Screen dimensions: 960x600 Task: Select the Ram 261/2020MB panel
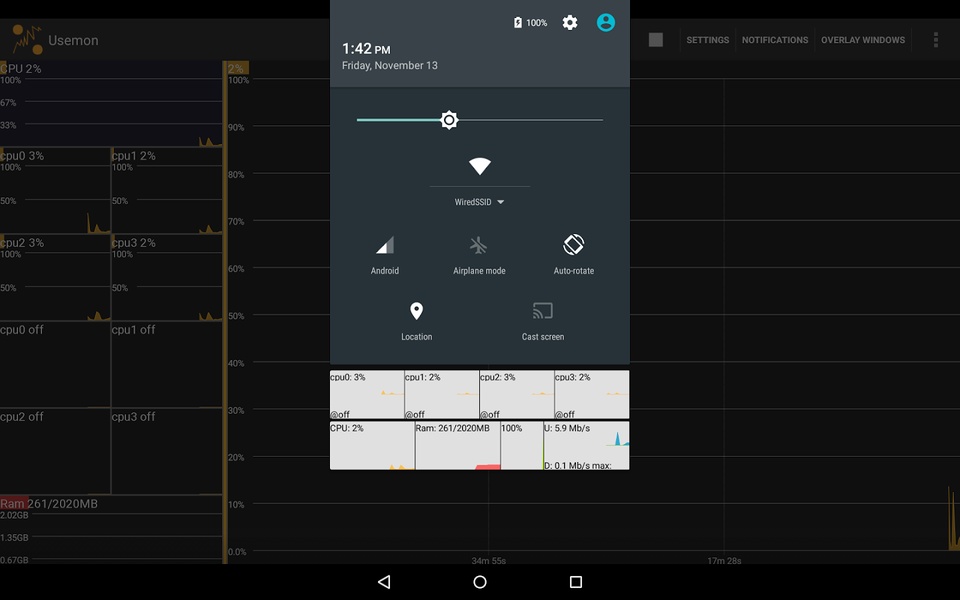tap(111, 530)
